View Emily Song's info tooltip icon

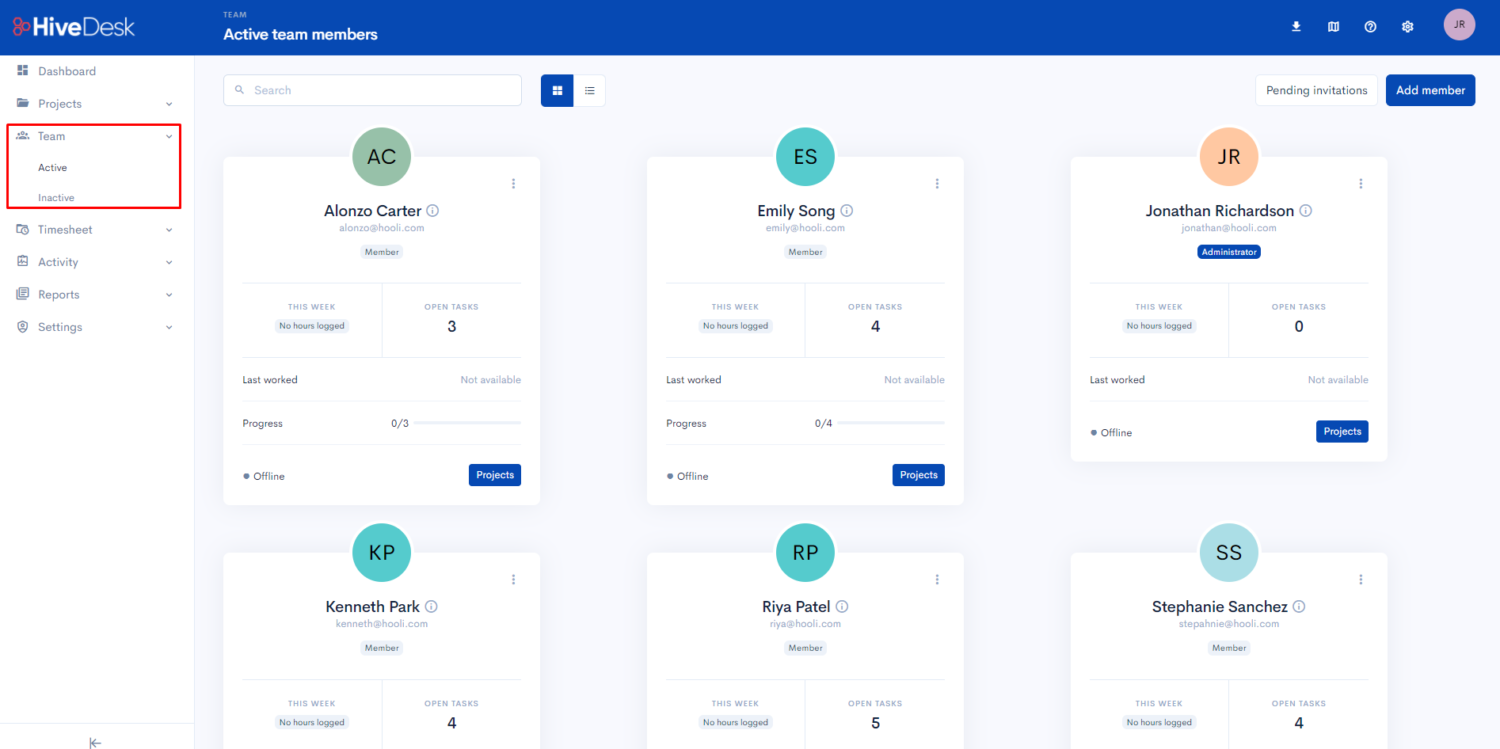tap(846, 210)
